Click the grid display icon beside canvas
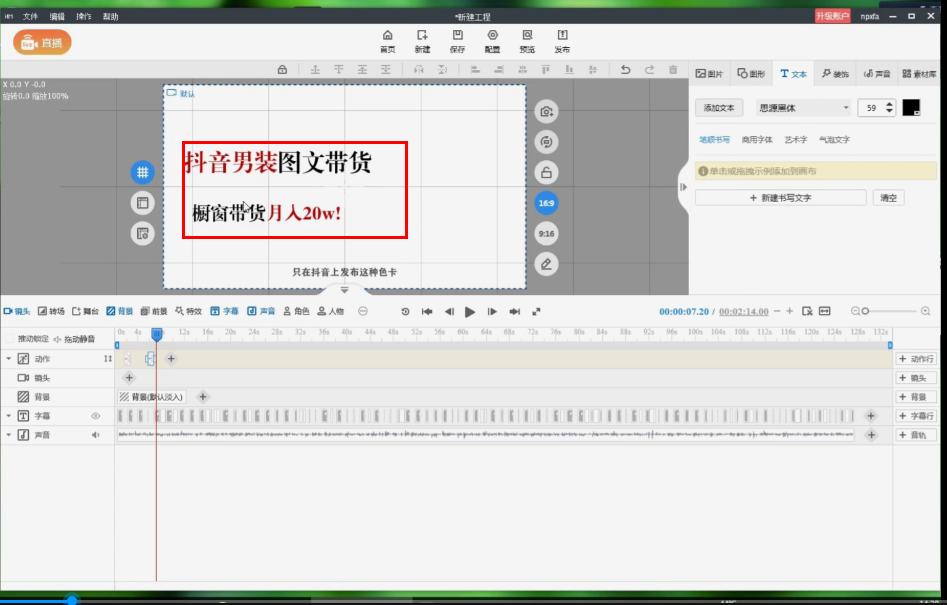This screenshot has width=947, height=605. (143, 172)
